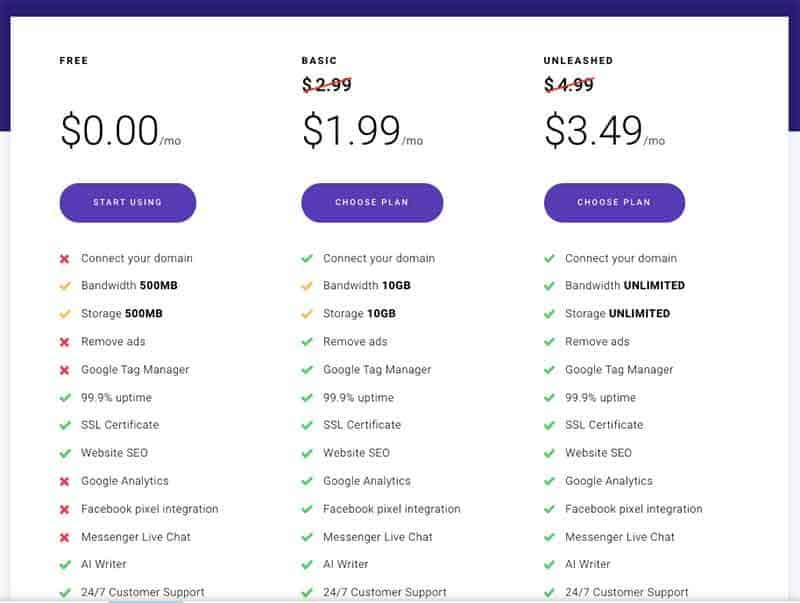Click Facebook pixel integration under Unleashed
The height and width of the screenshot is (603, 800).
(633, 509)
